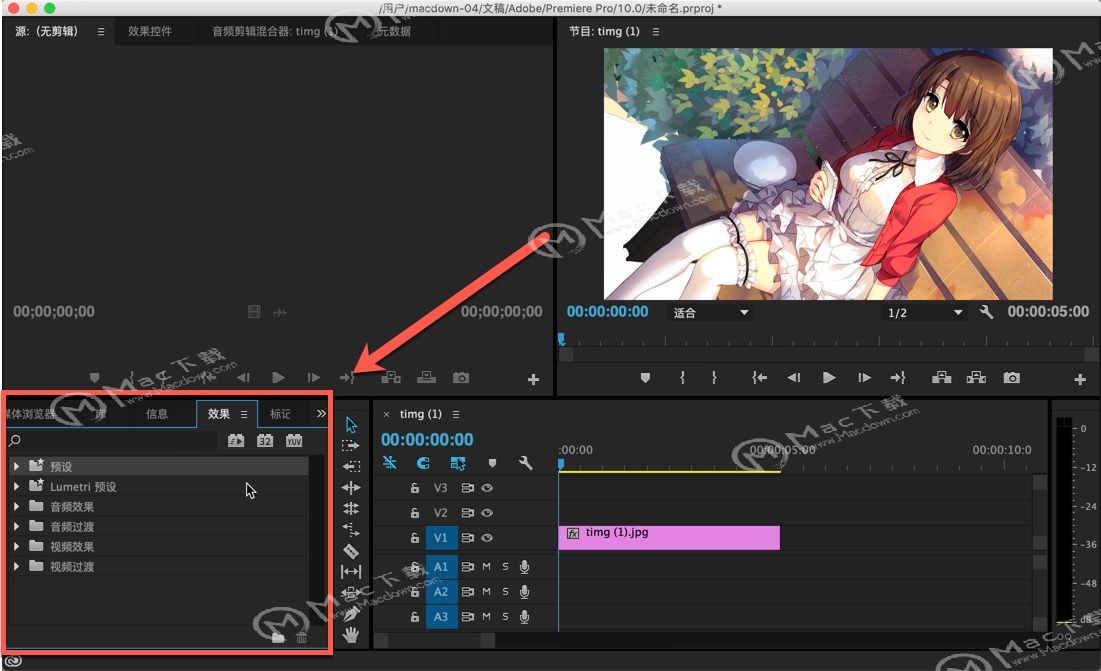Select the Hand tool
The height and width of the screenshot is (671, 1101).
point(351,635)
